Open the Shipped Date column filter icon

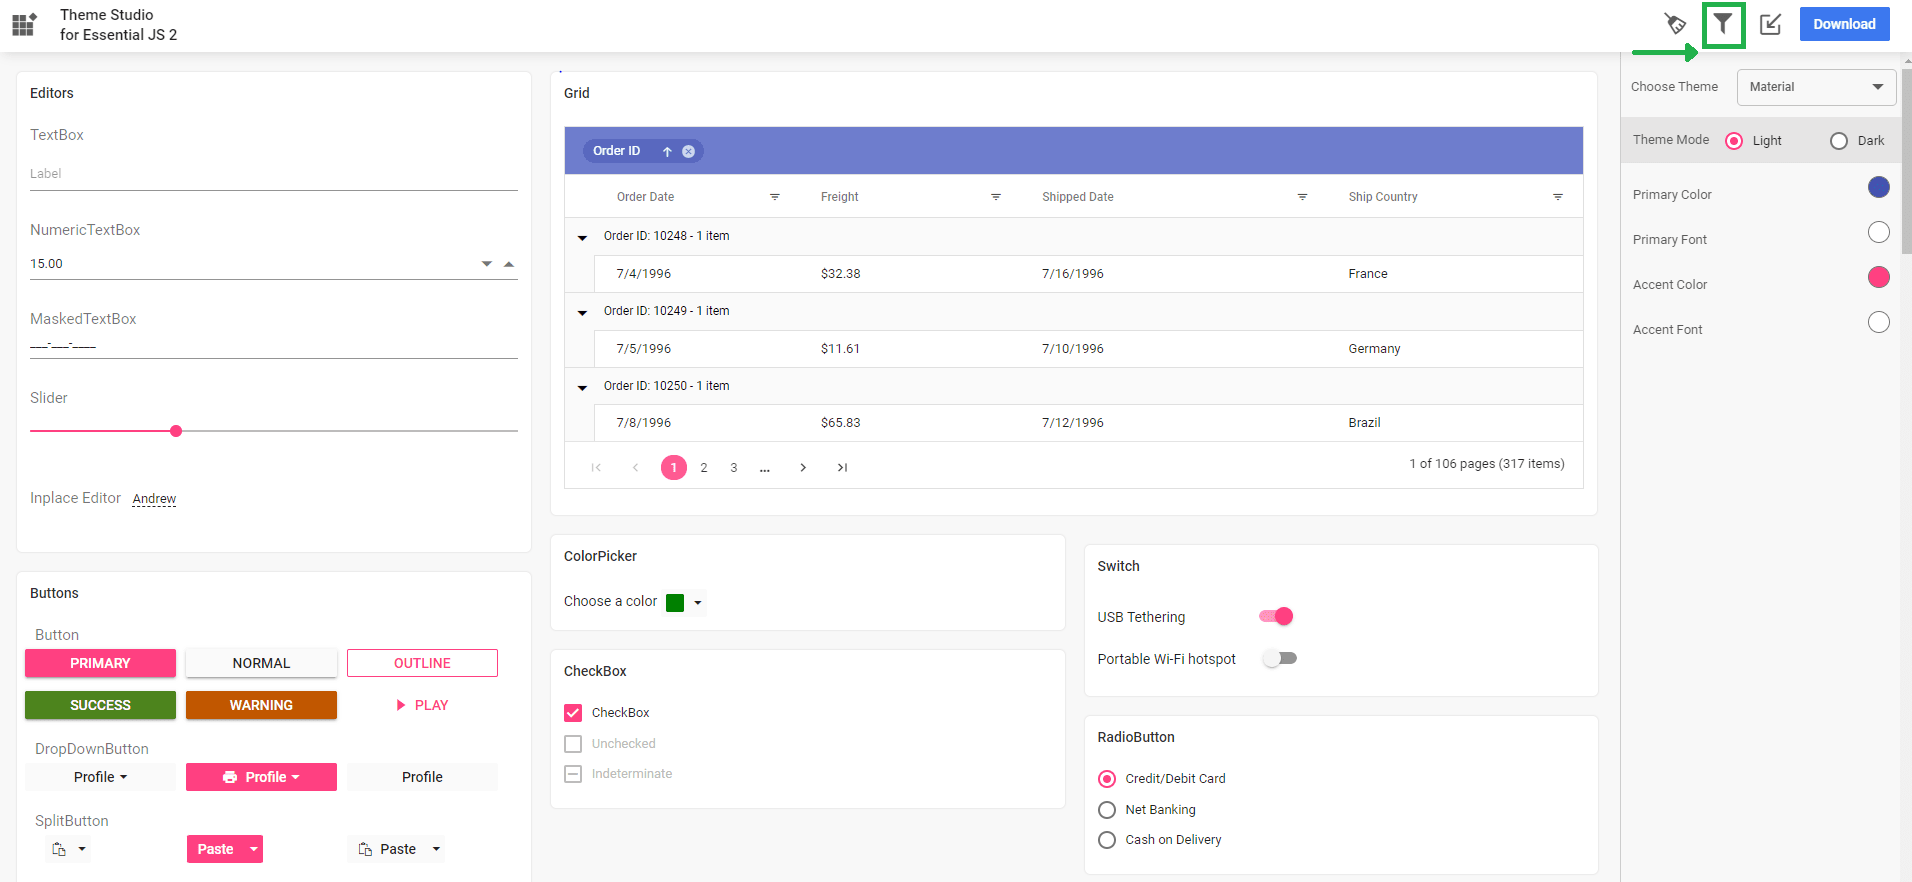[1302, 197]
